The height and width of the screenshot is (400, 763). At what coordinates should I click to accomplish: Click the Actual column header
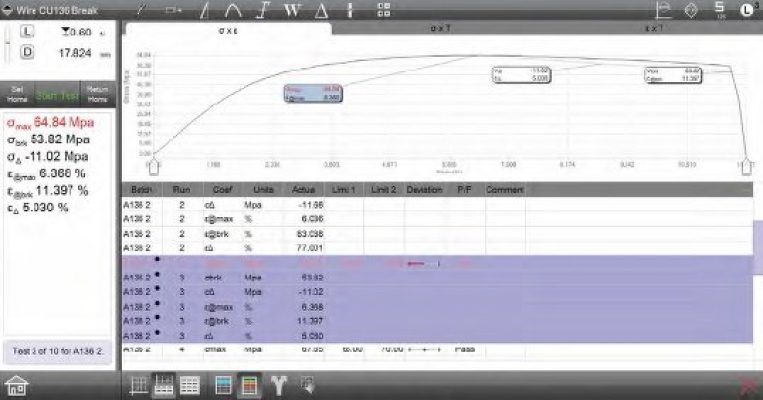[304, 190]
